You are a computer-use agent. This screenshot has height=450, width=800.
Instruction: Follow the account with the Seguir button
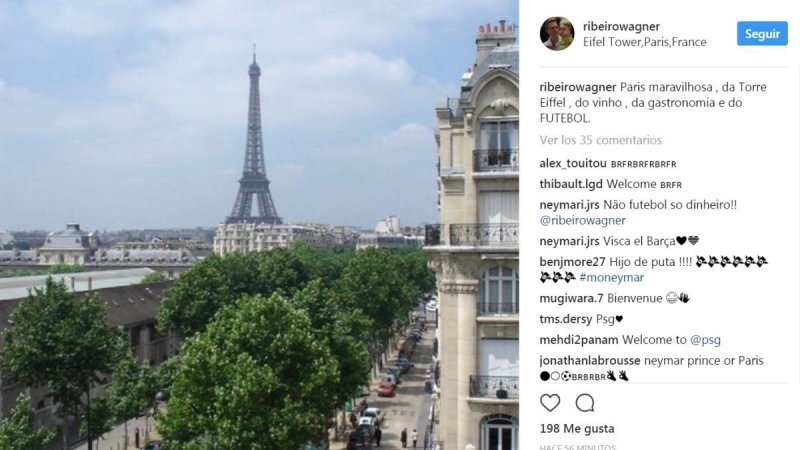click(x=762, y=34)
